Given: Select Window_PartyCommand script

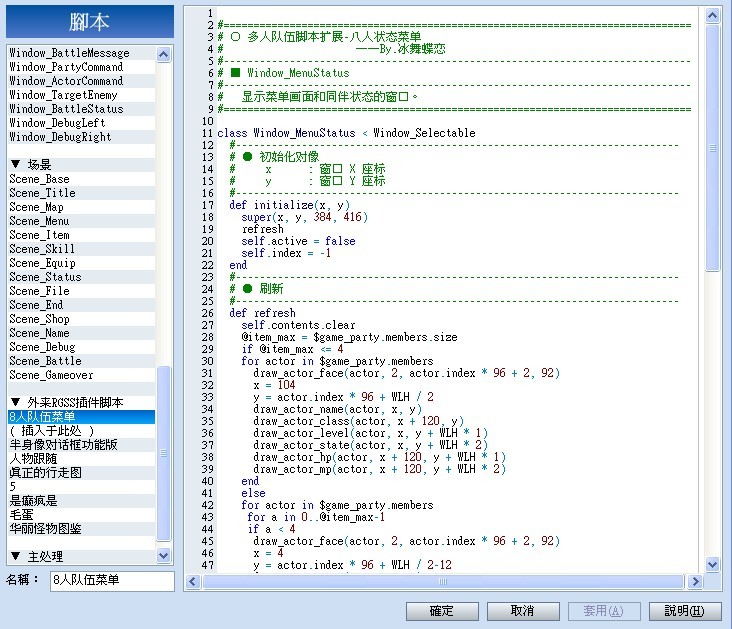Looking at the screenshot, I should coord(81,67).
